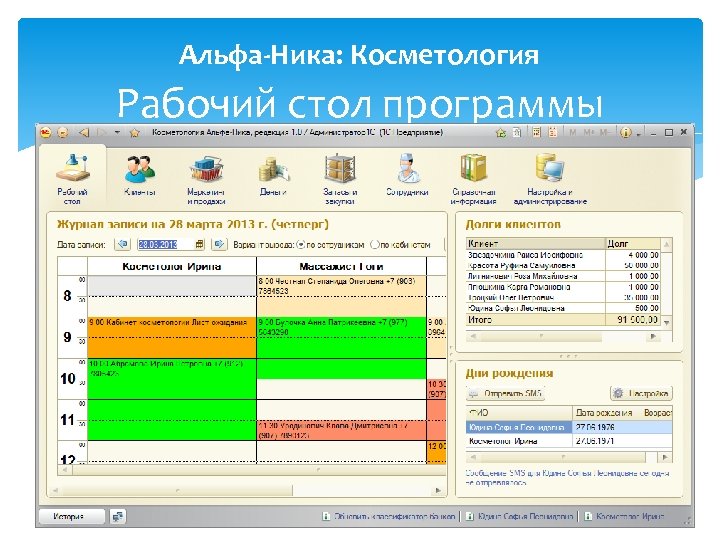
Task: Select the Косметолог Ирина birthday row
Action: coord(569,441)
